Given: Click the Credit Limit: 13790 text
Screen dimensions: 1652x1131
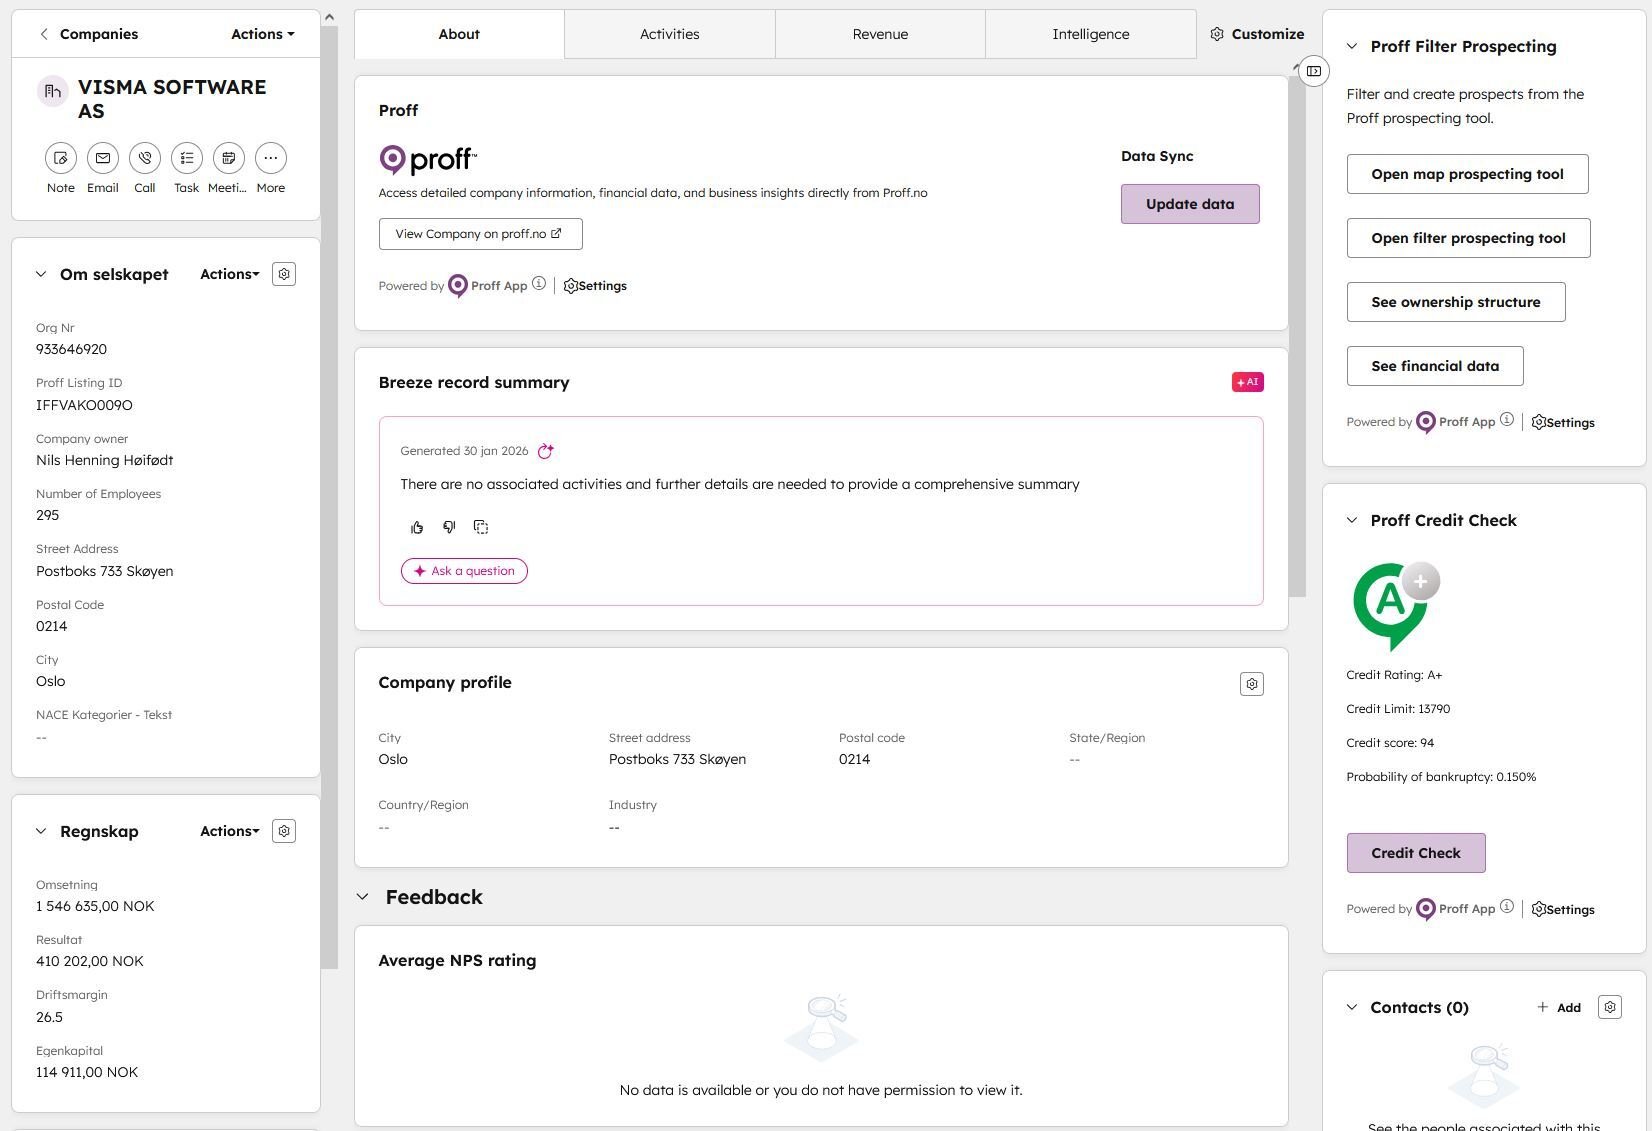Looking at the screenshot, I should (1398, 709).
